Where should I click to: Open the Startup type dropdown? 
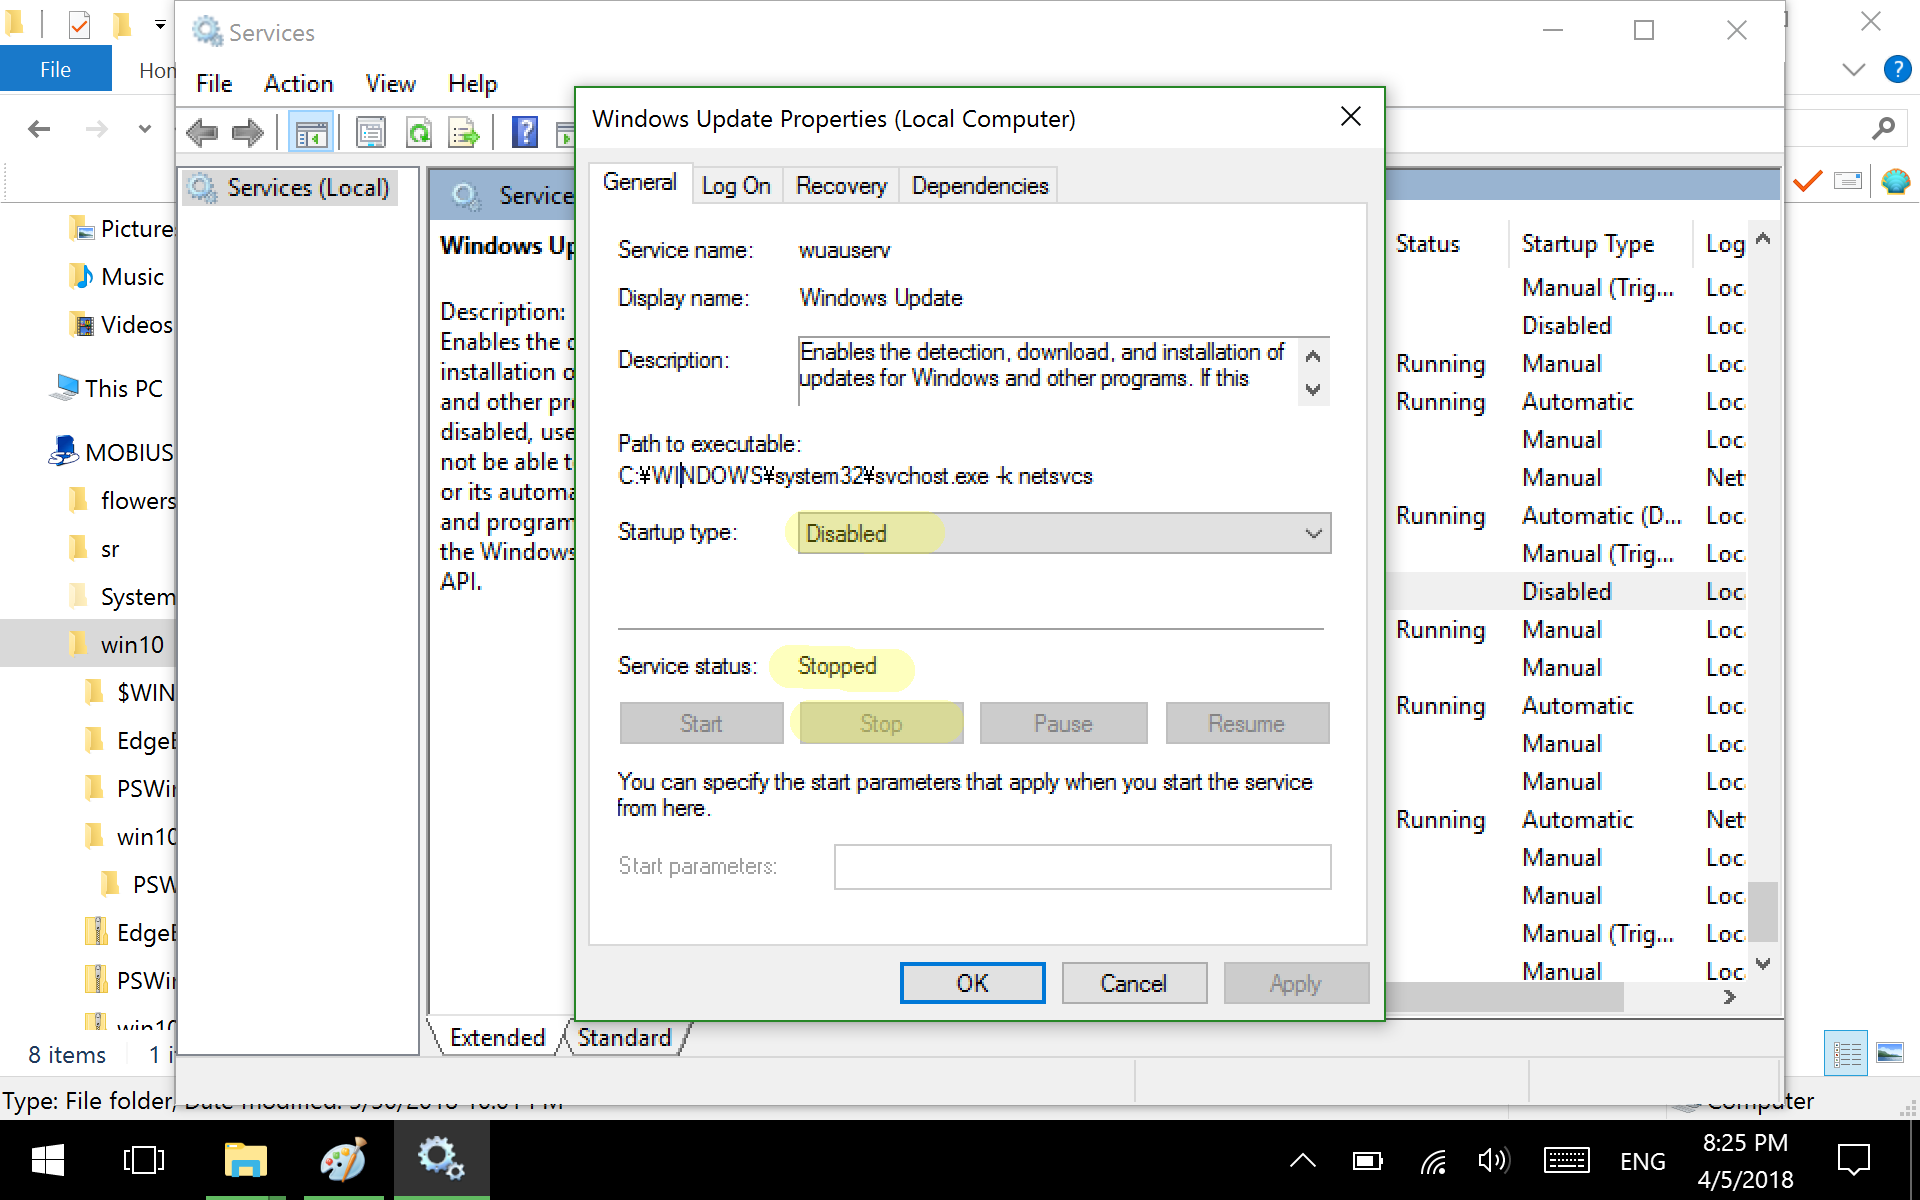(x=1311, y=533)
